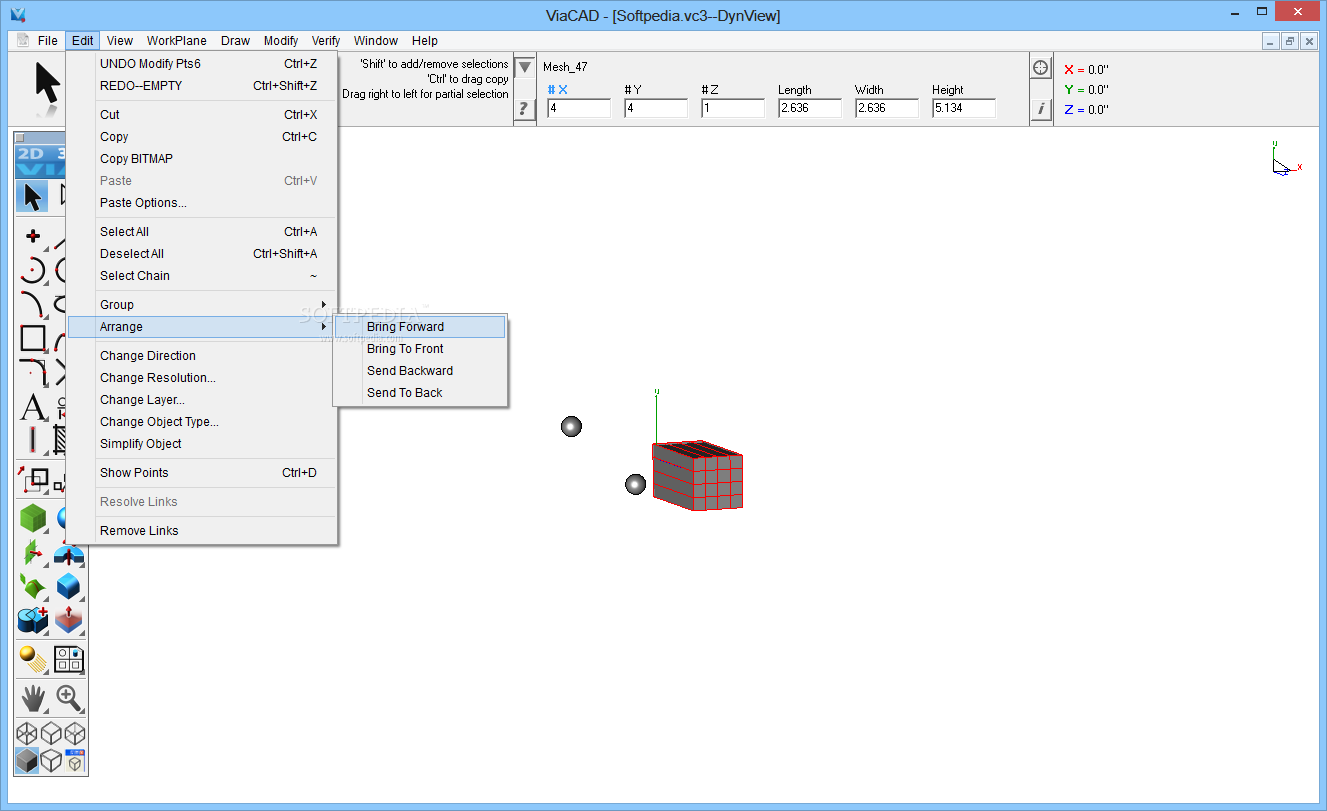Screen dimensions: 1327x811
Task: Choose the green surface trim tool
Action: 33,586
